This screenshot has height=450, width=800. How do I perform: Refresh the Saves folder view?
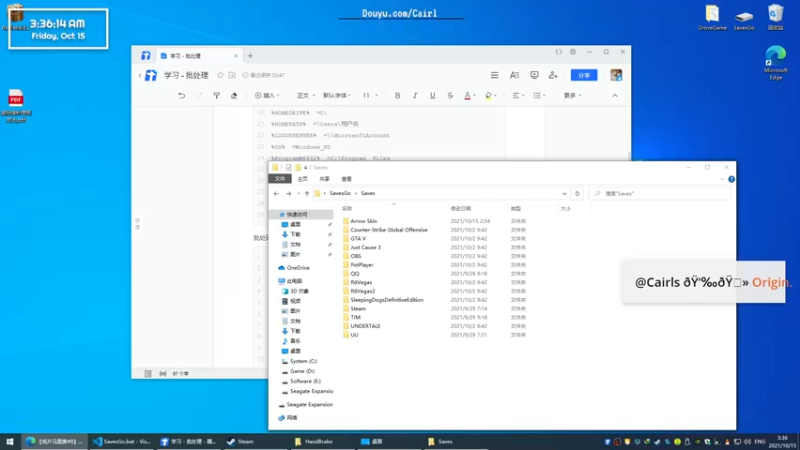(577, 193)
